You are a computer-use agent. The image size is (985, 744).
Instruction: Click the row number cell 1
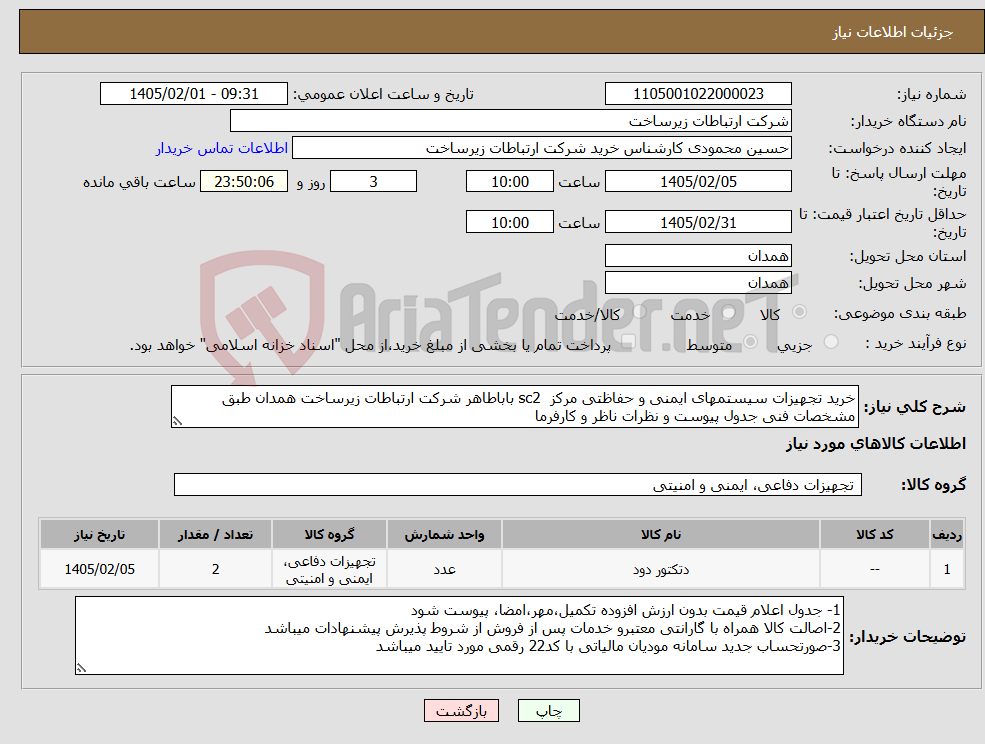[947, 569]
